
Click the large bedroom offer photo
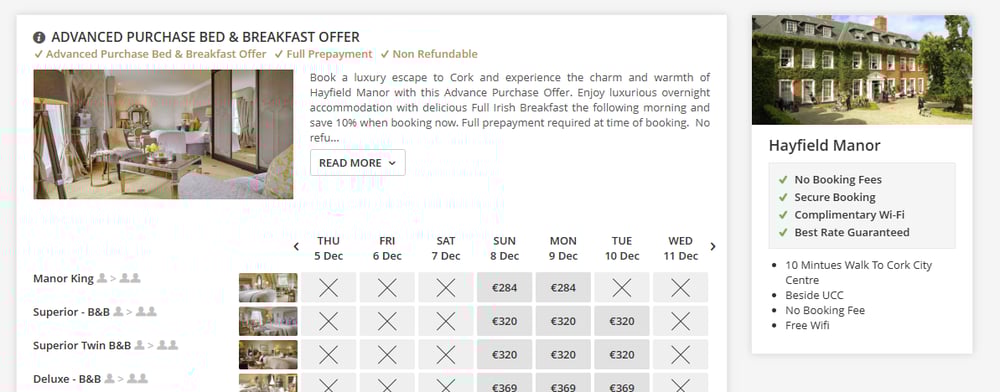click(x=163, y=134)
